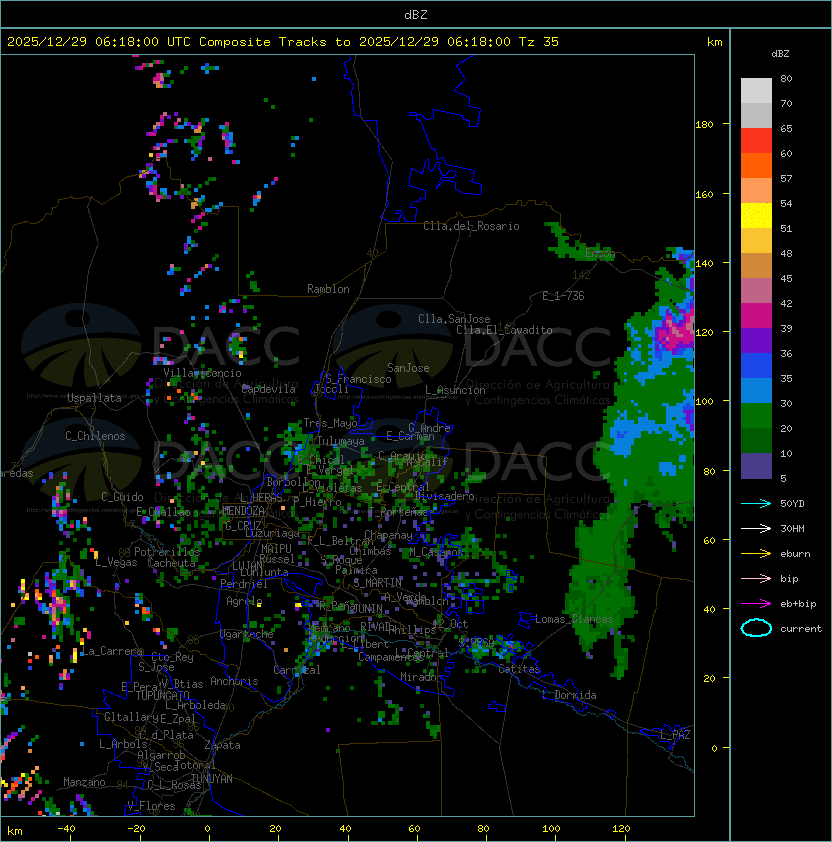Click the 120 tick on bottom axis
The image size is (832, 842).
click(x=621, y=829)
